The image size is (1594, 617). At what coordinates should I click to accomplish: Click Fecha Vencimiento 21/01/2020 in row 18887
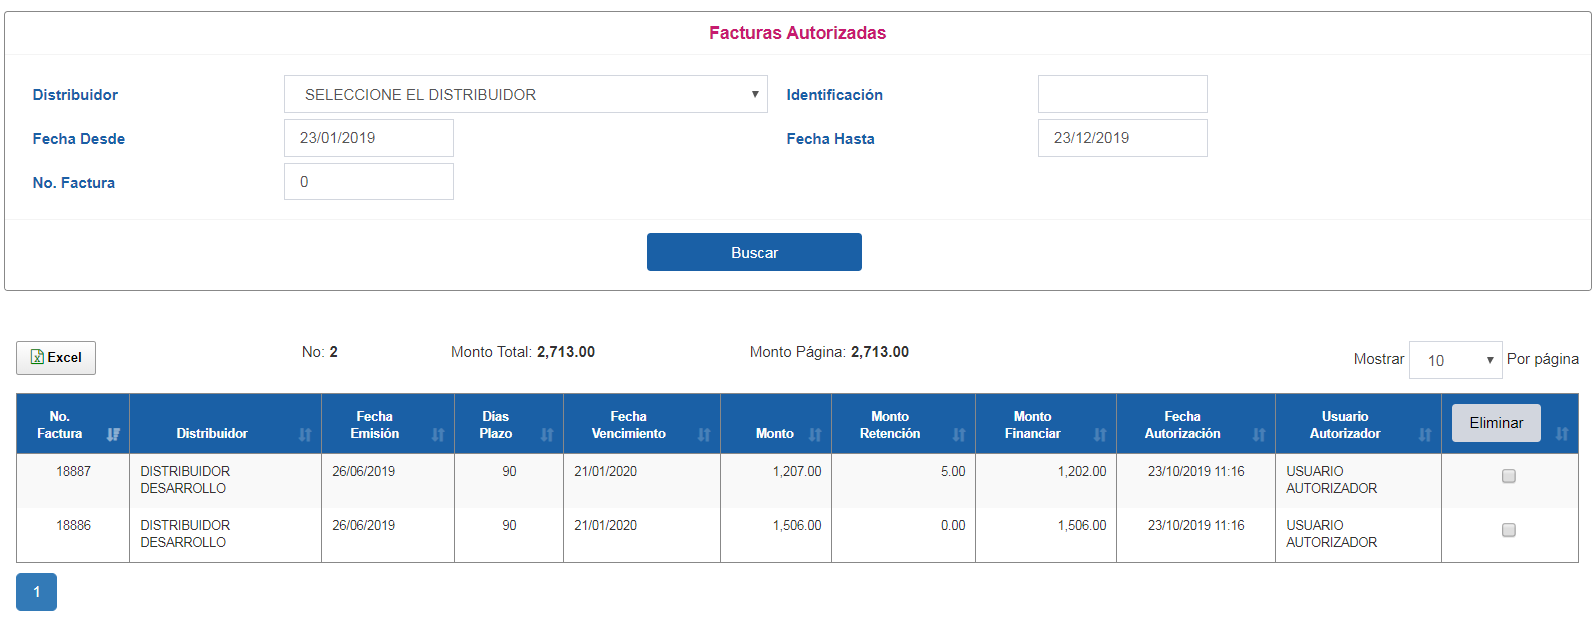605,471
